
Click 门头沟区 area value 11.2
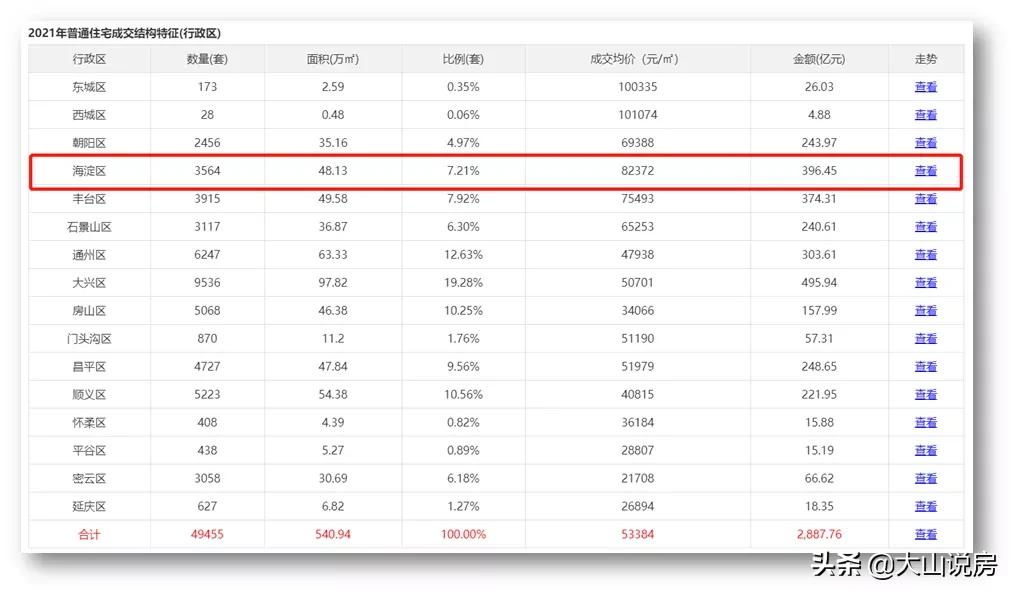pos(333,339)
